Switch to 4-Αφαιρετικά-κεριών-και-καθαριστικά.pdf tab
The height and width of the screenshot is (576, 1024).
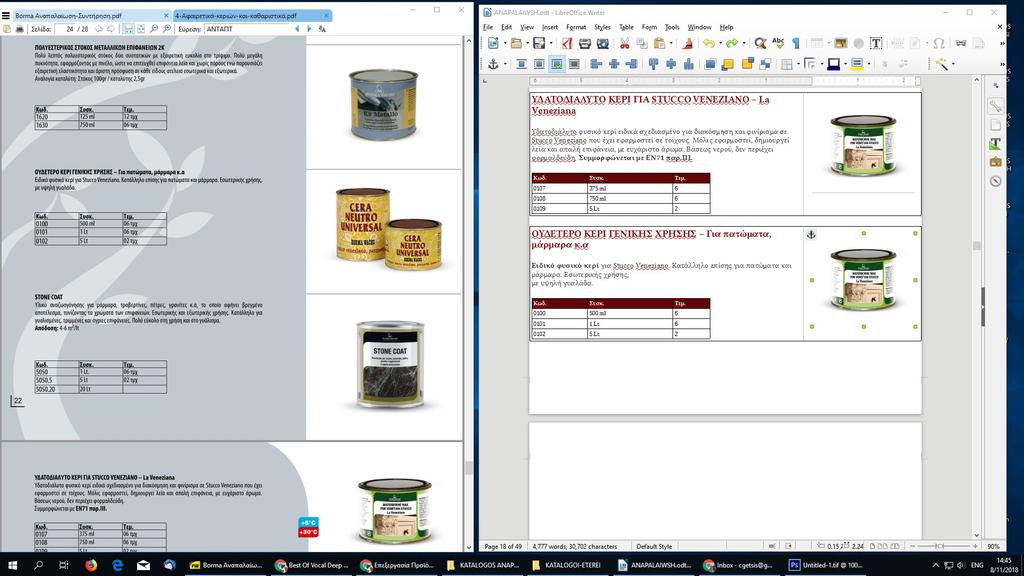click(x=252, y=15)
